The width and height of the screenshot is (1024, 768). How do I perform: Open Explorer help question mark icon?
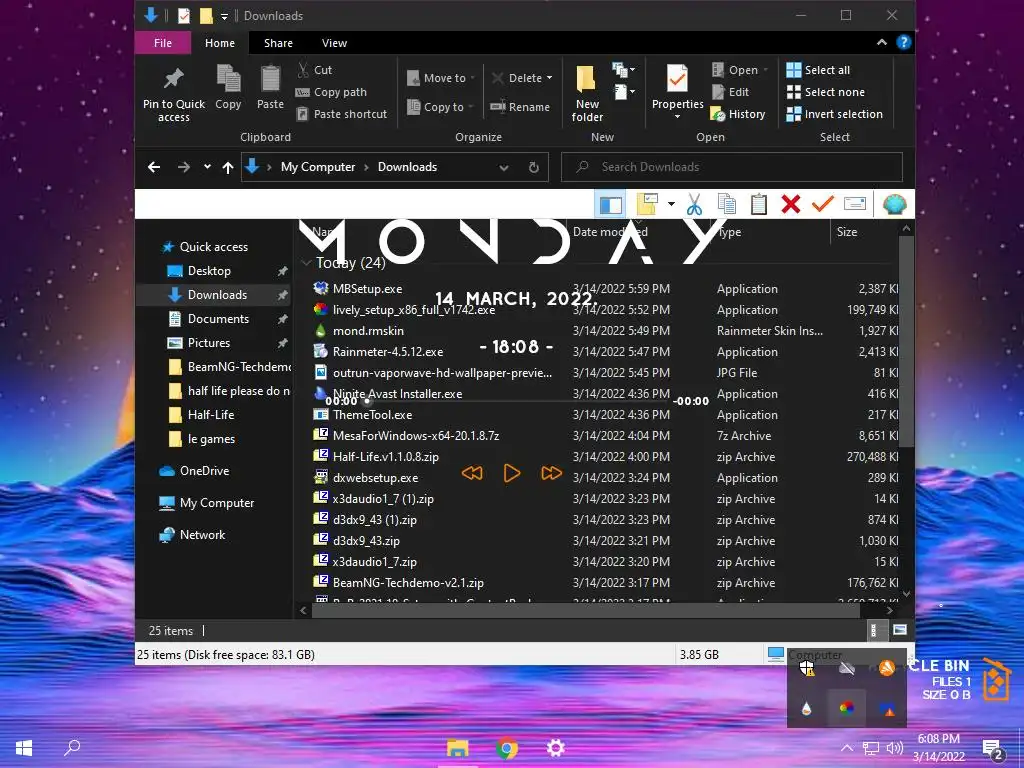tap(904, 42)
